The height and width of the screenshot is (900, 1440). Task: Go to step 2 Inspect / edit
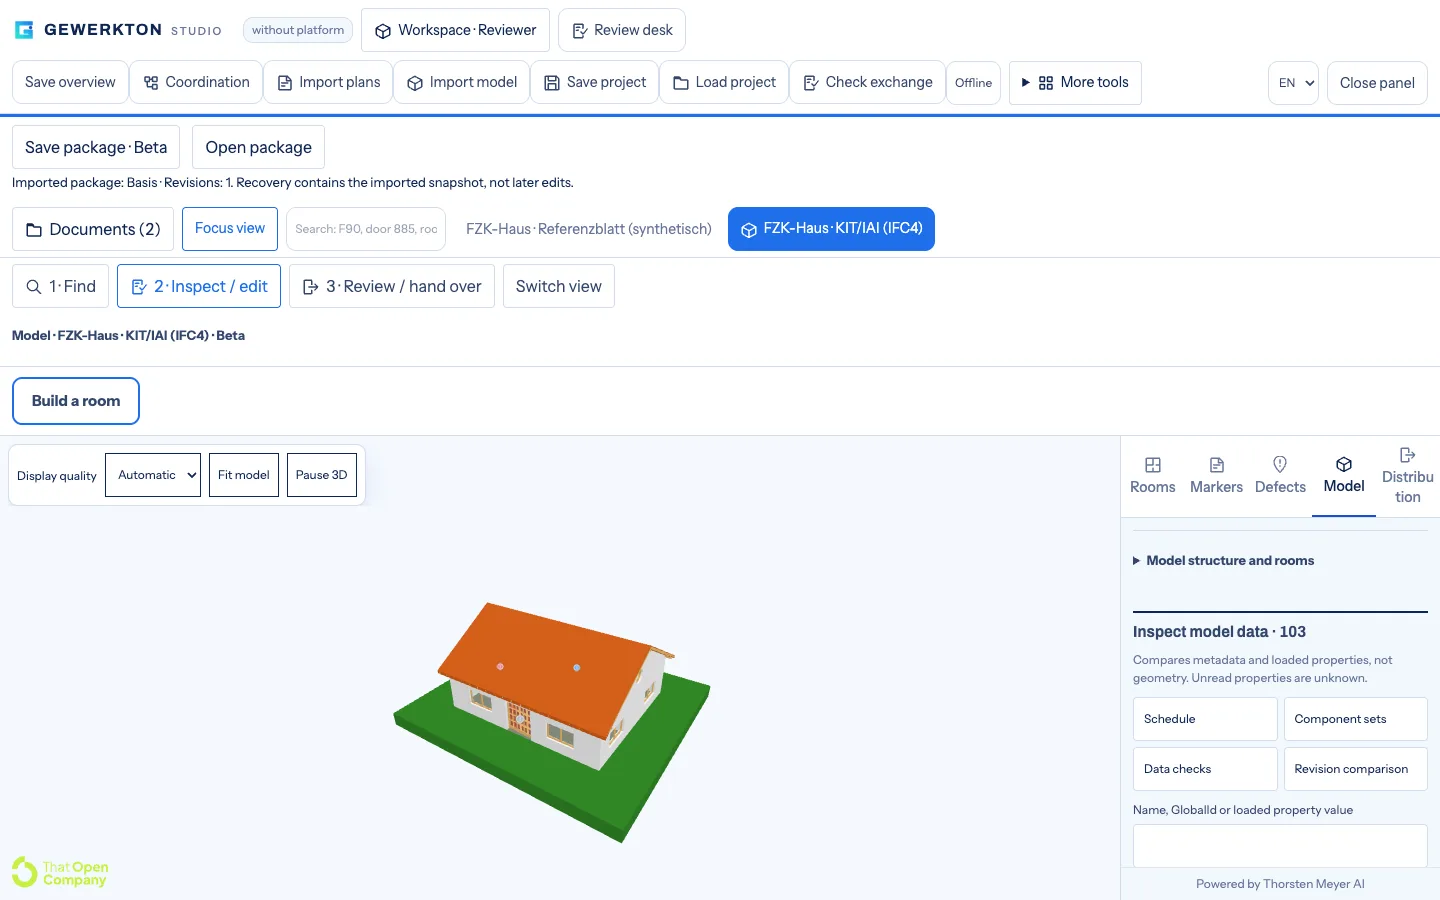coord(199,286)
